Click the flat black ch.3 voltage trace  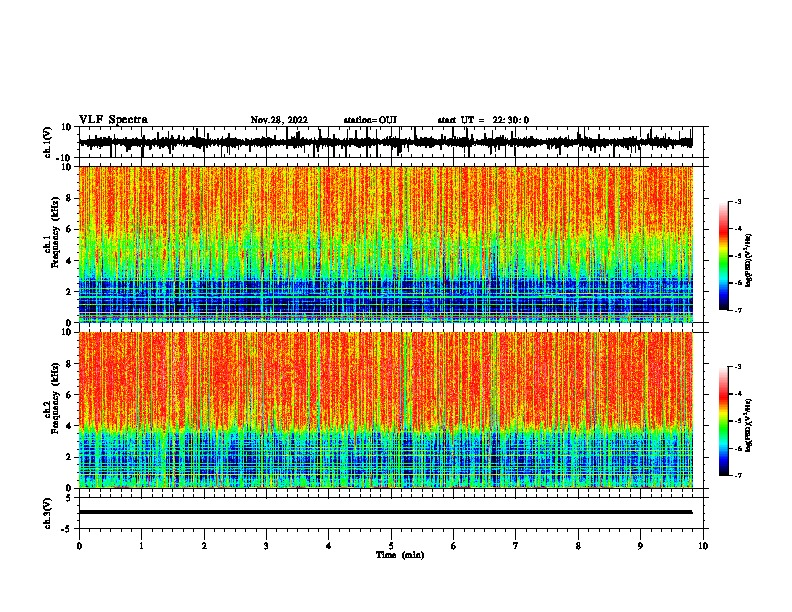click(x=385, y=512)
